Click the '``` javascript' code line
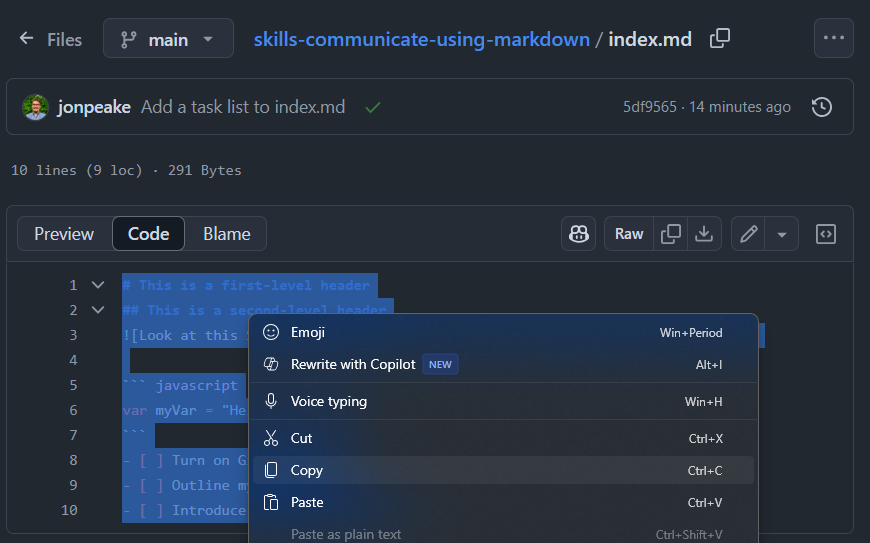The width and height of the screenshot is (870, 543). click(180, 385)
